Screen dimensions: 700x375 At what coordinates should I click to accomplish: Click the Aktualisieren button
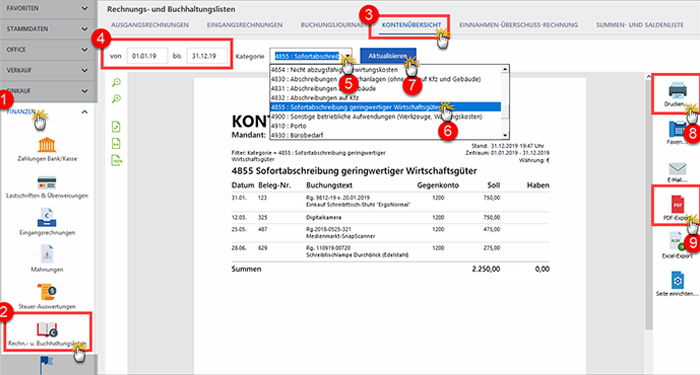pos(388,56)
